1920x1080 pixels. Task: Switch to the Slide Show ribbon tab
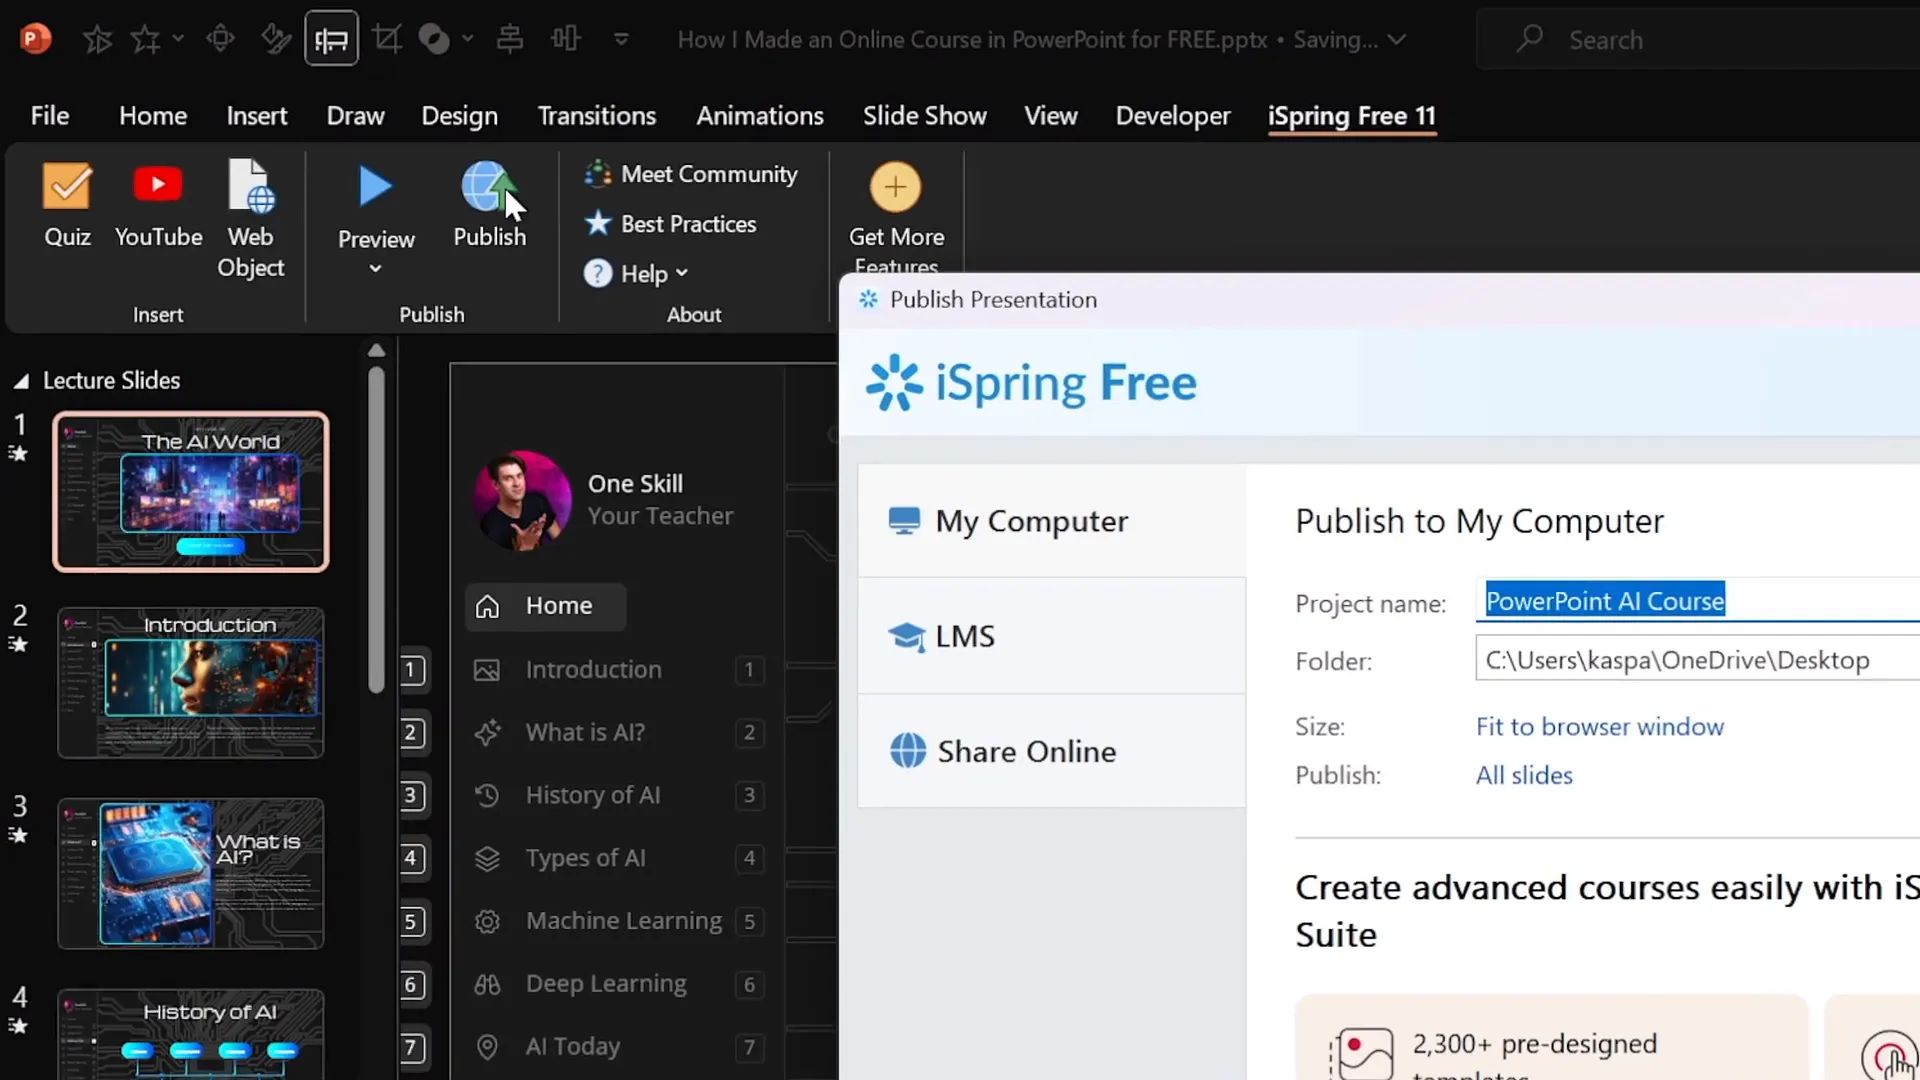click(923, 115)
